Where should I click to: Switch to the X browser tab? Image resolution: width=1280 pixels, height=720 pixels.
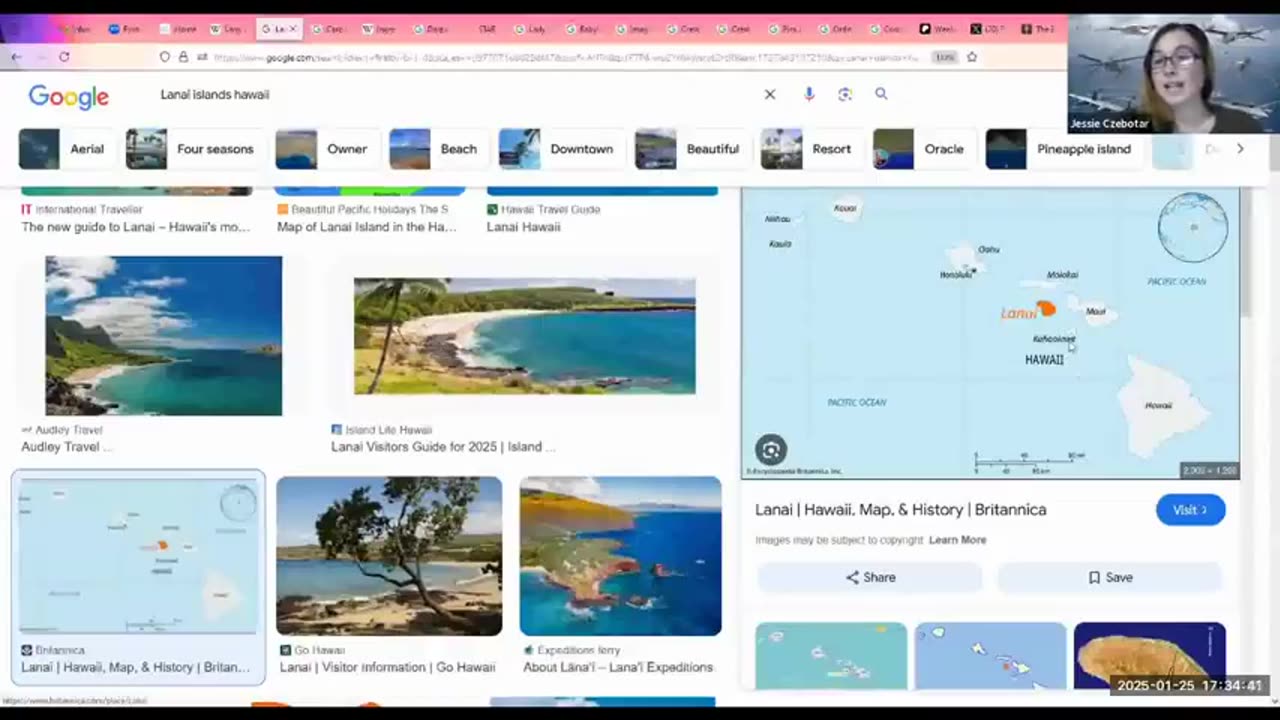(x=987, y=29)
